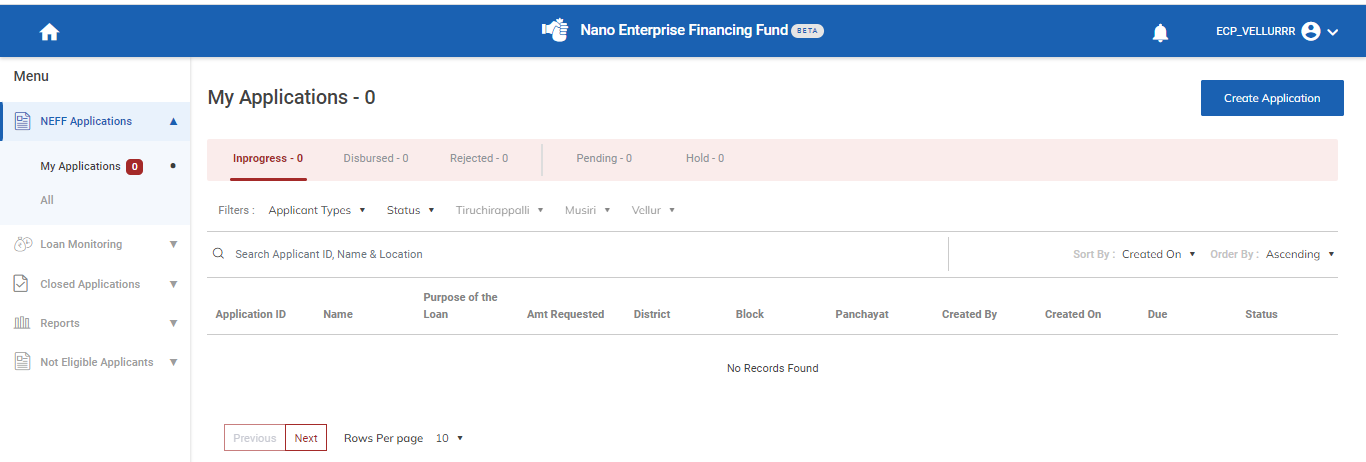Click the Closed Applications checkmark icon
This screenshot has height=462, width=1366.
tap(22, 284)
